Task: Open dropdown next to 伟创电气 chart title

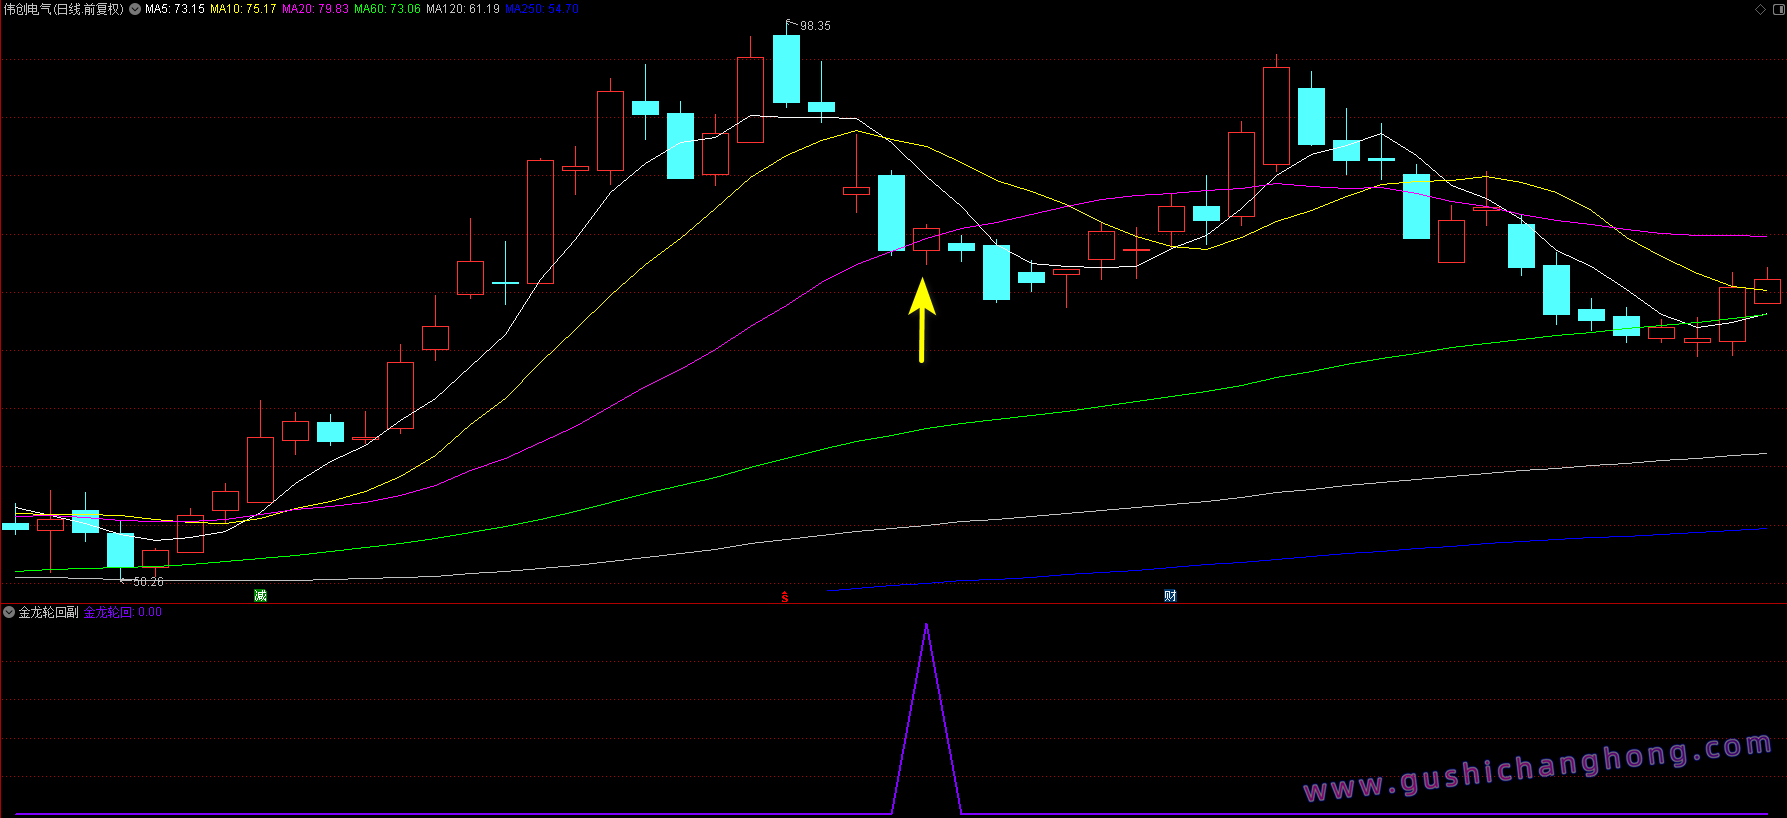Action: 135,9
